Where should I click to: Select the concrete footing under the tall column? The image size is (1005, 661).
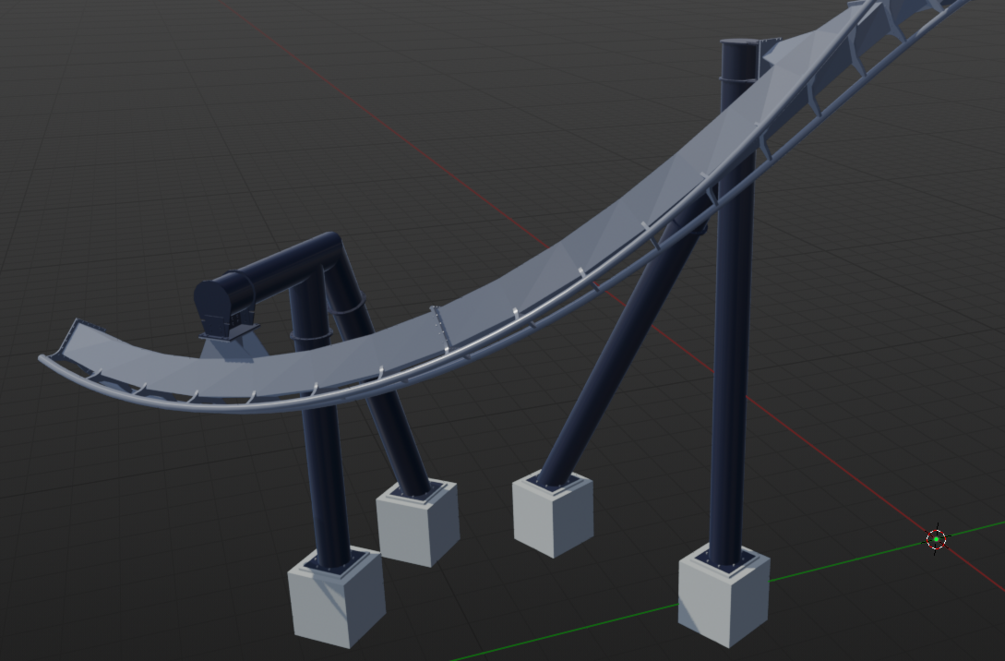[x=724, y=596]
